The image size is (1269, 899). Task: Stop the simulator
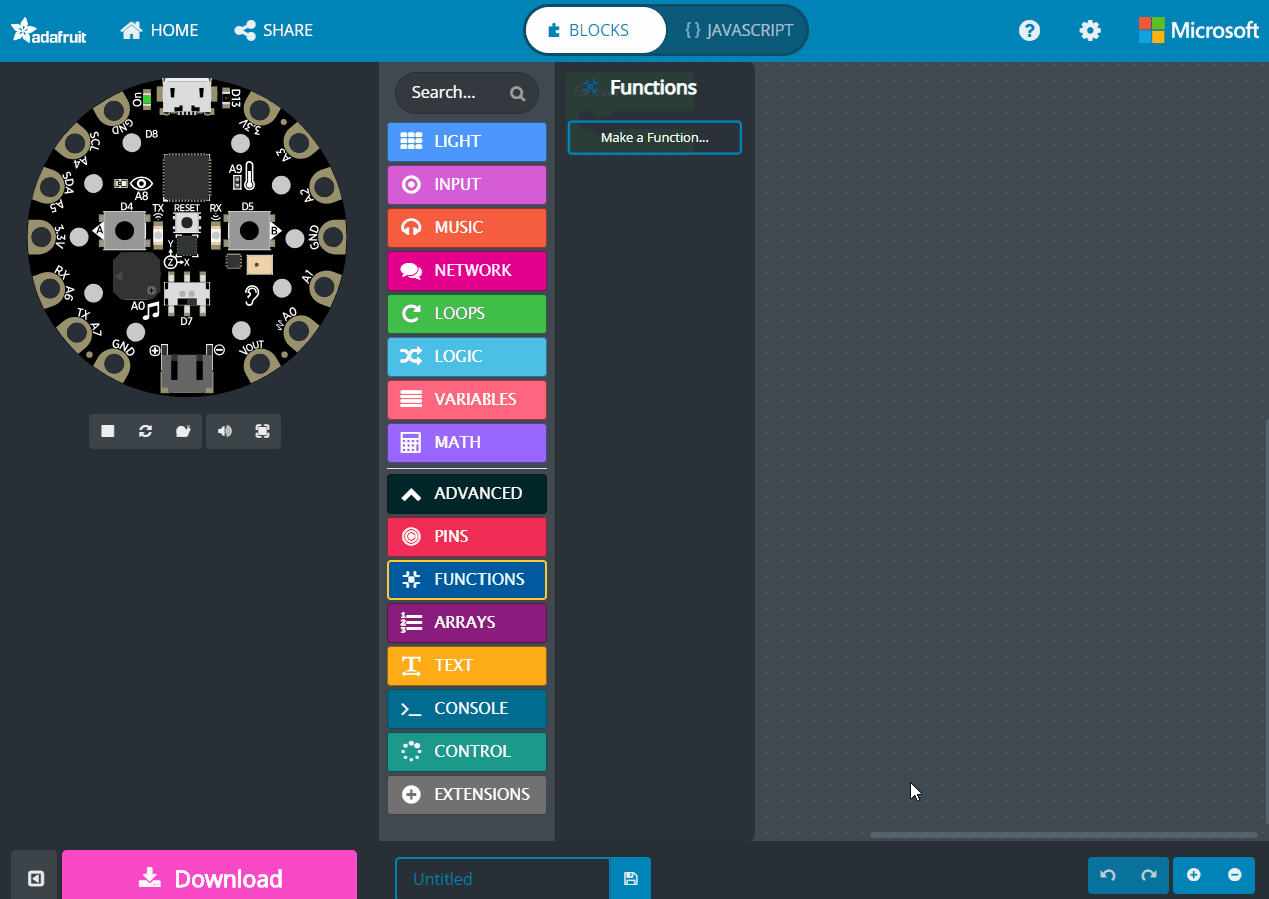pos(107,431)
